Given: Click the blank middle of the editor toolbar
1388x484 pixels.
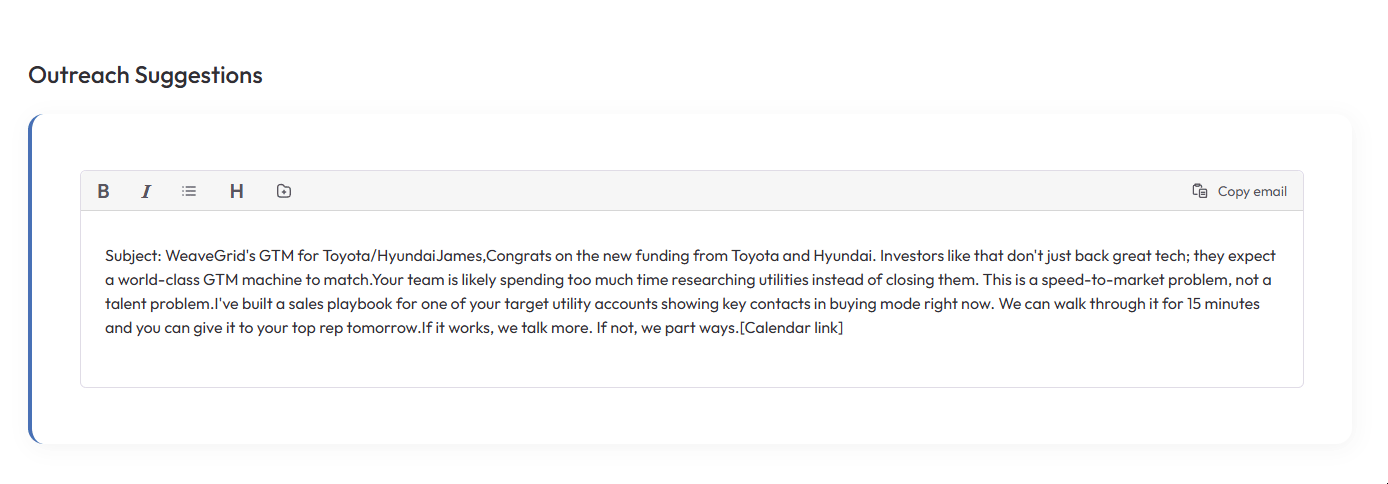Looking at the screenshot, I should [x=740, y=191].
